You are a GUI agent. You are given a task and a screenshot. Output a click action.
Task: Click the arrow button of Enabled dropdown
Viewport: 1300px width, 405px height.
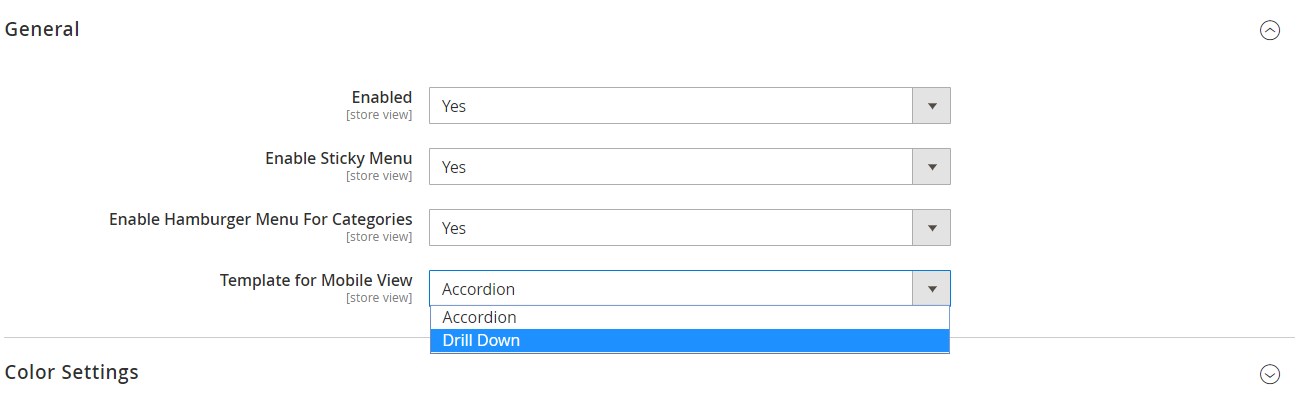932,106
